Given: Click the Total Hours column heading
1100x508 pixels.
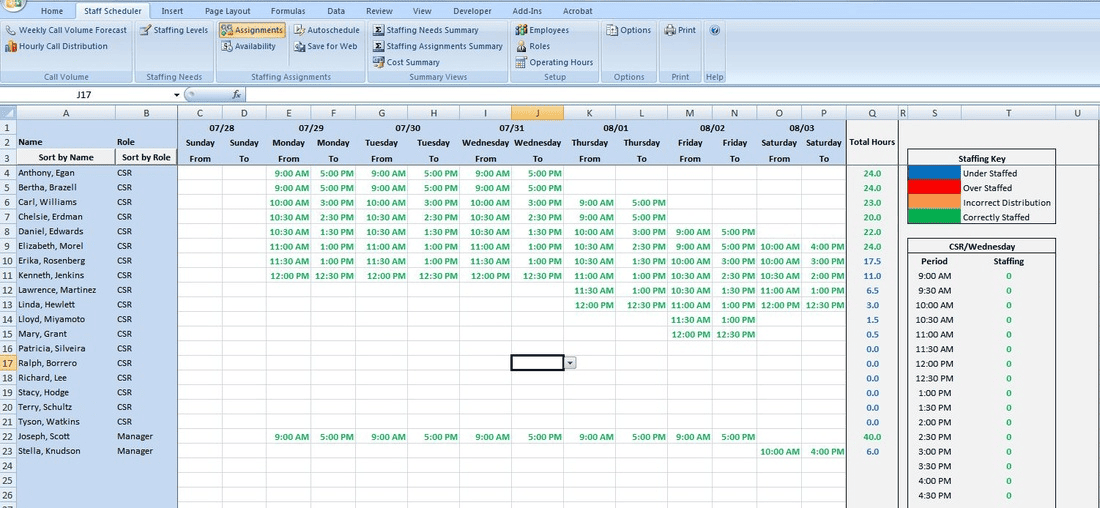Looking at the screenshot, I should pyautogui.click(x=872, y=142).
